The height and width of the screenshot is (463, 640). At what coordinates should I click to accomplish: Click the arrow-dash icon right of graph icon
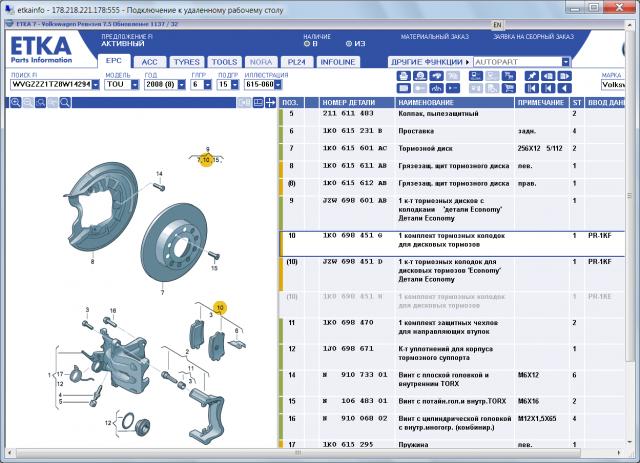tap(453, 88)
